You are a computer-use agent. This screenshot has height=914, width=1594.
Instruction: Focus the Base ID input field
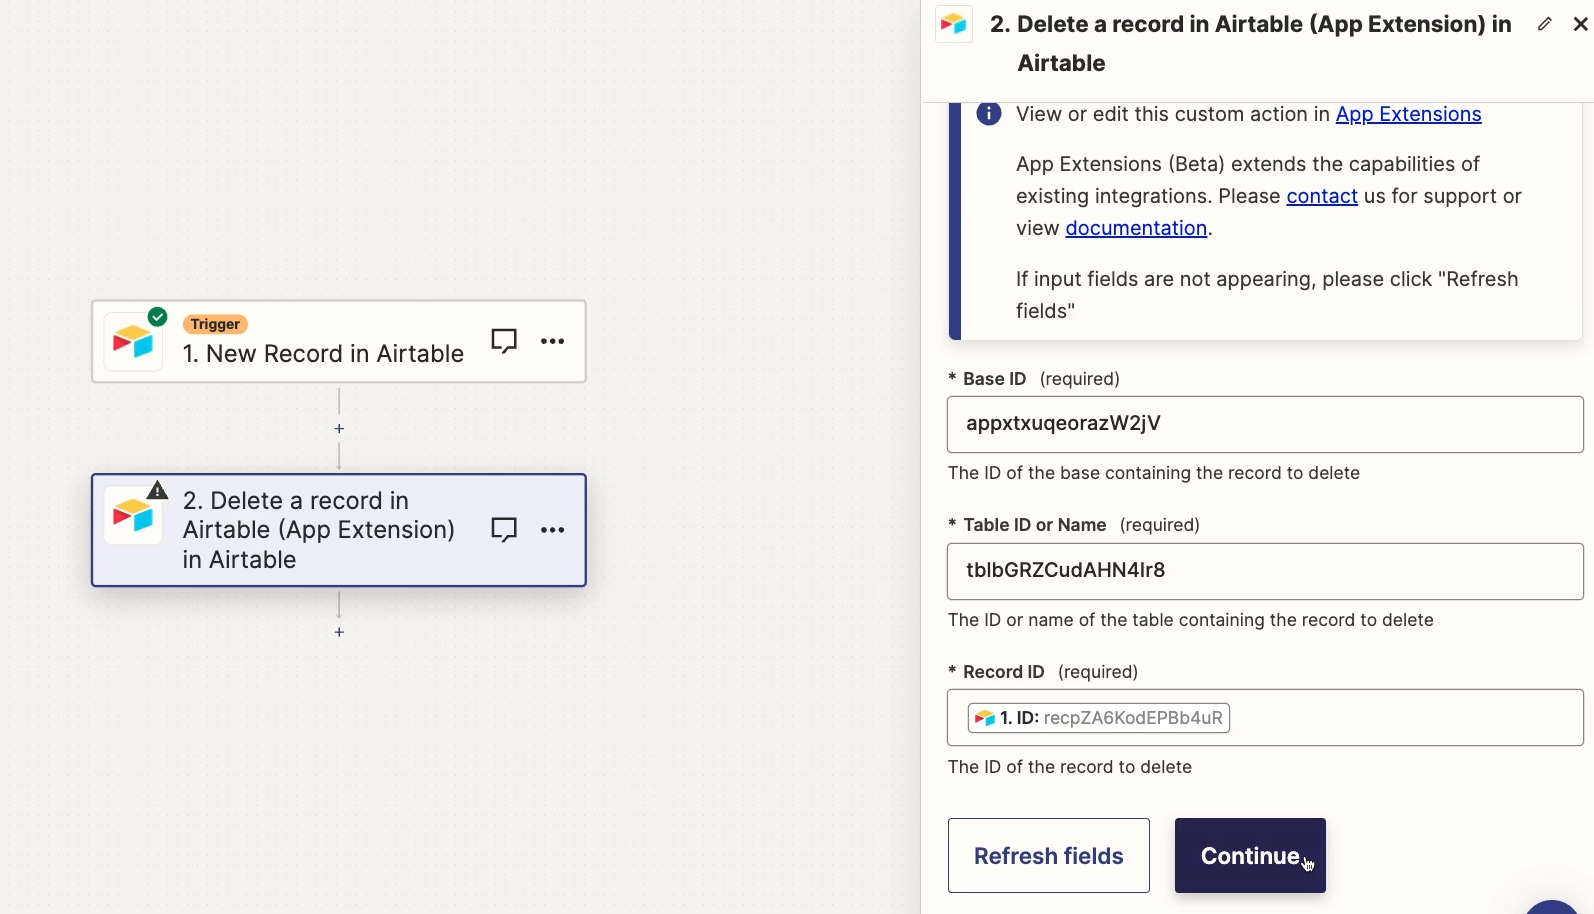click(x=1265, y=424)
